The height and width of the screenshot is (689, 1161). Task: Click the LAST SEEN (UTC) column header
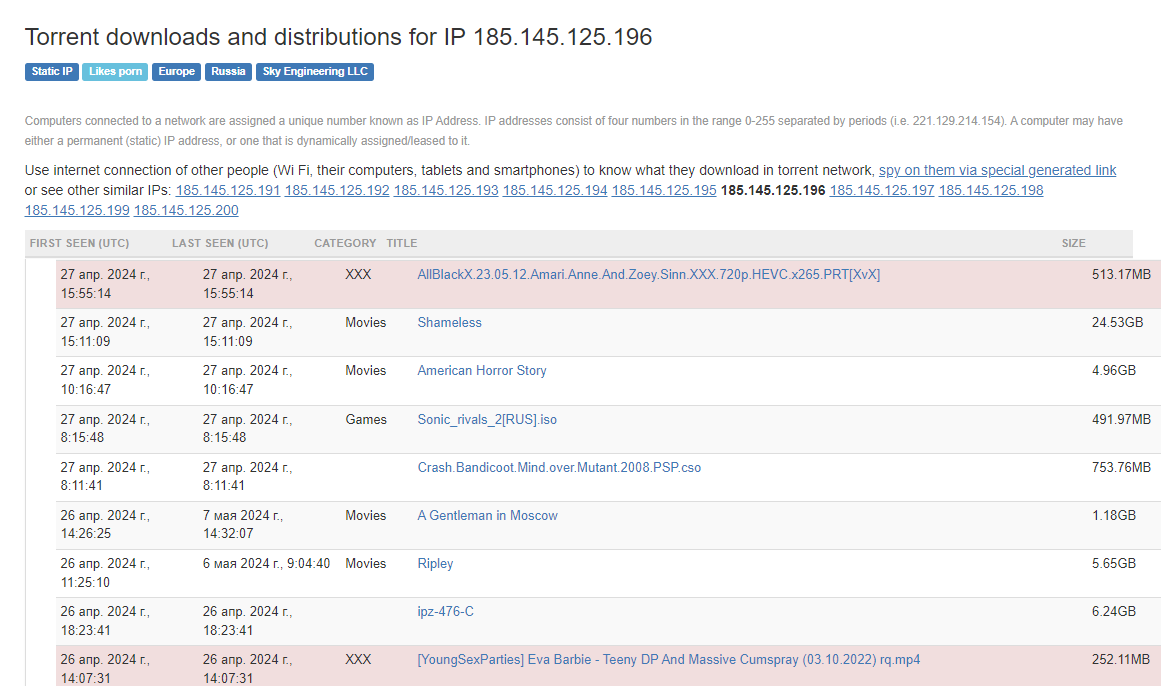coord(220,243)
